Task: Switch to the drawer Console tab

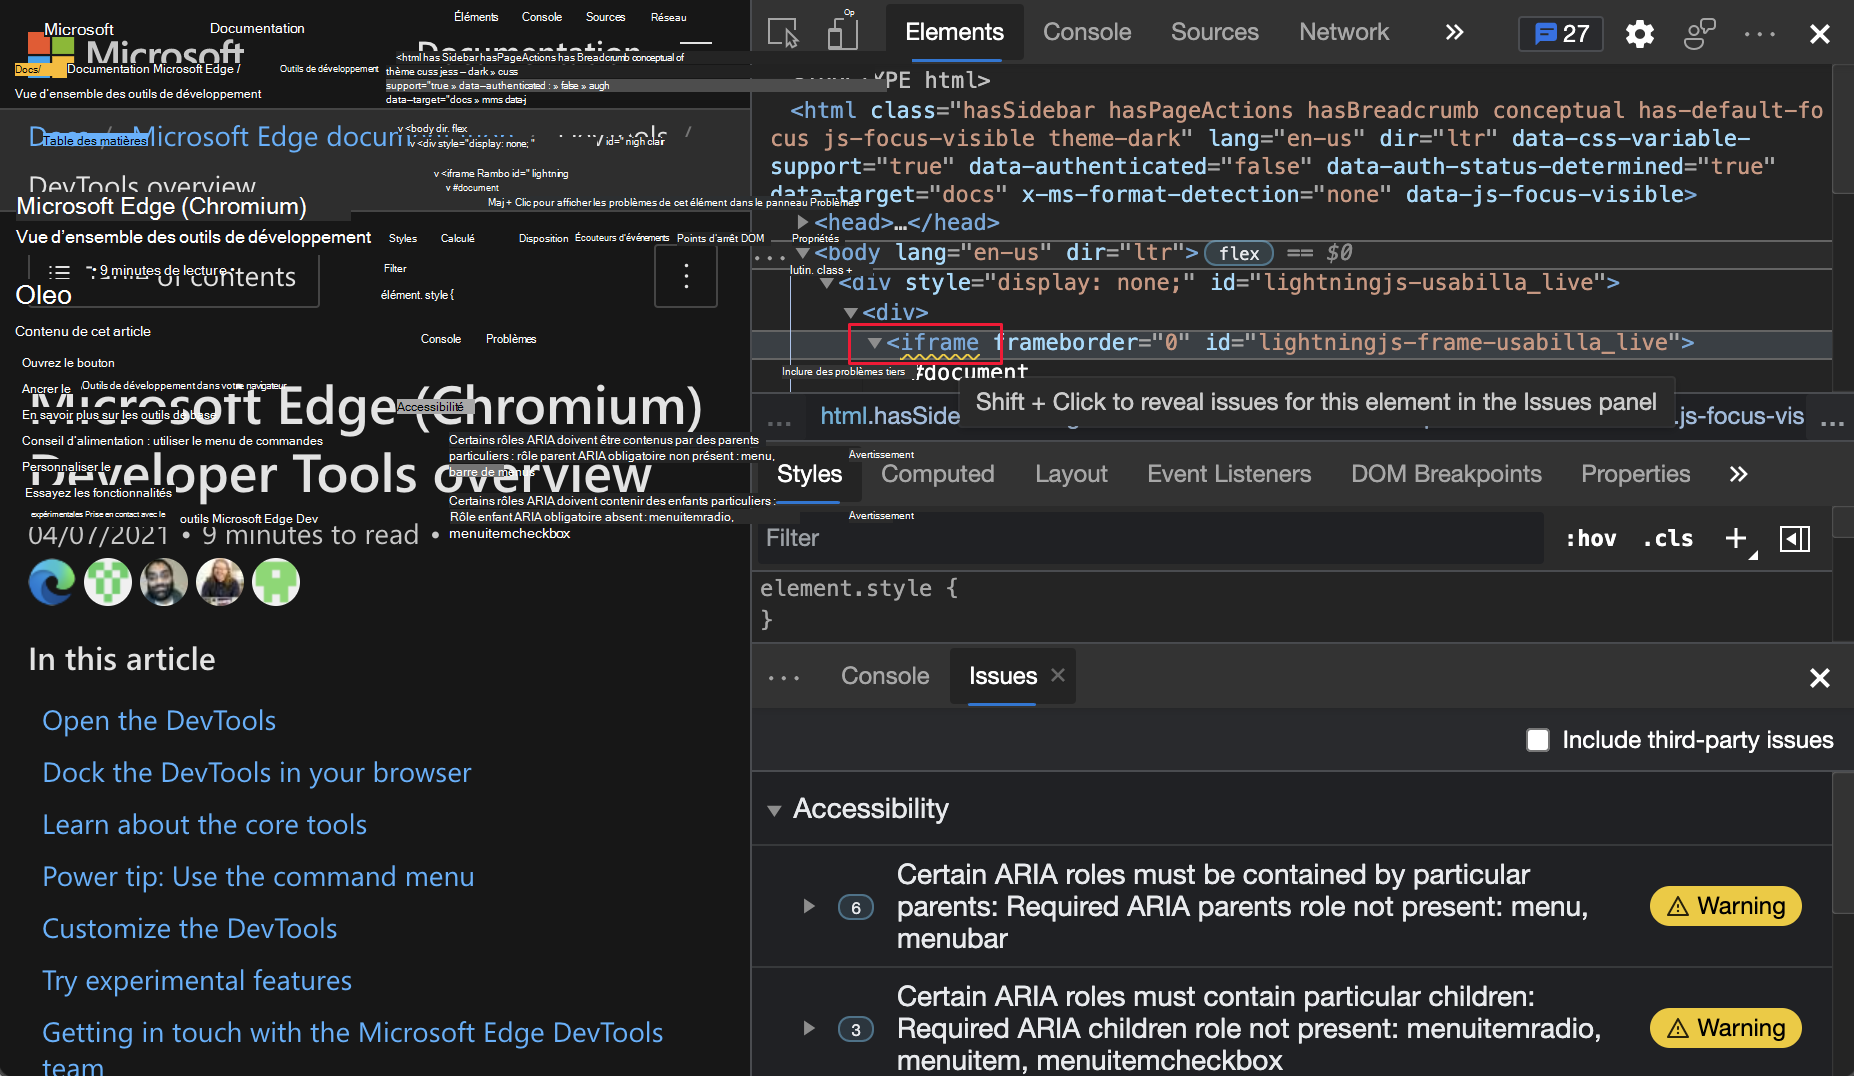Action: tap(885, 676)
